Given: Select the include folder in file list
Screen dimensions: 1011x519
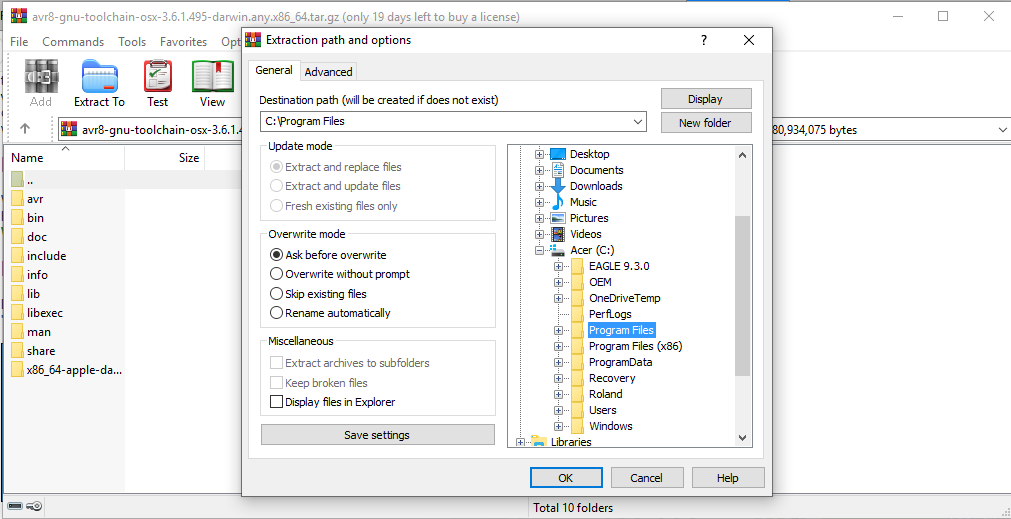Looking at the screenshot, I should point(46,256).
